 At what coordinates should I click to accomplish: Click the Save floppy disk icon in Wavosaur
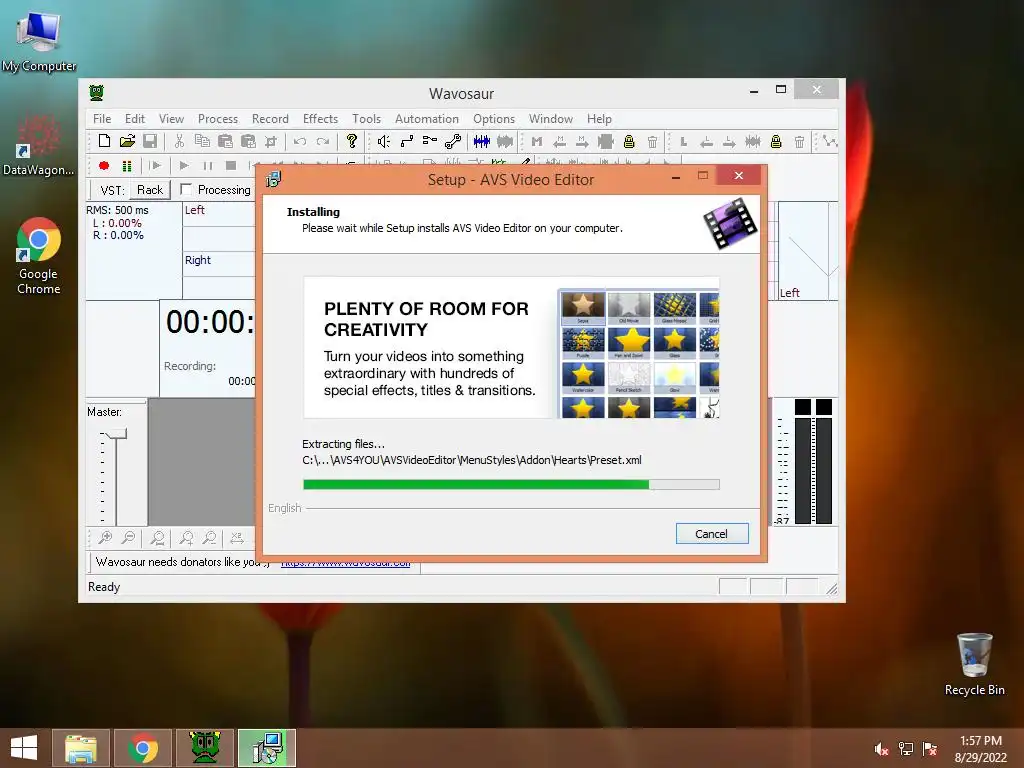click(x=150, y=141)
